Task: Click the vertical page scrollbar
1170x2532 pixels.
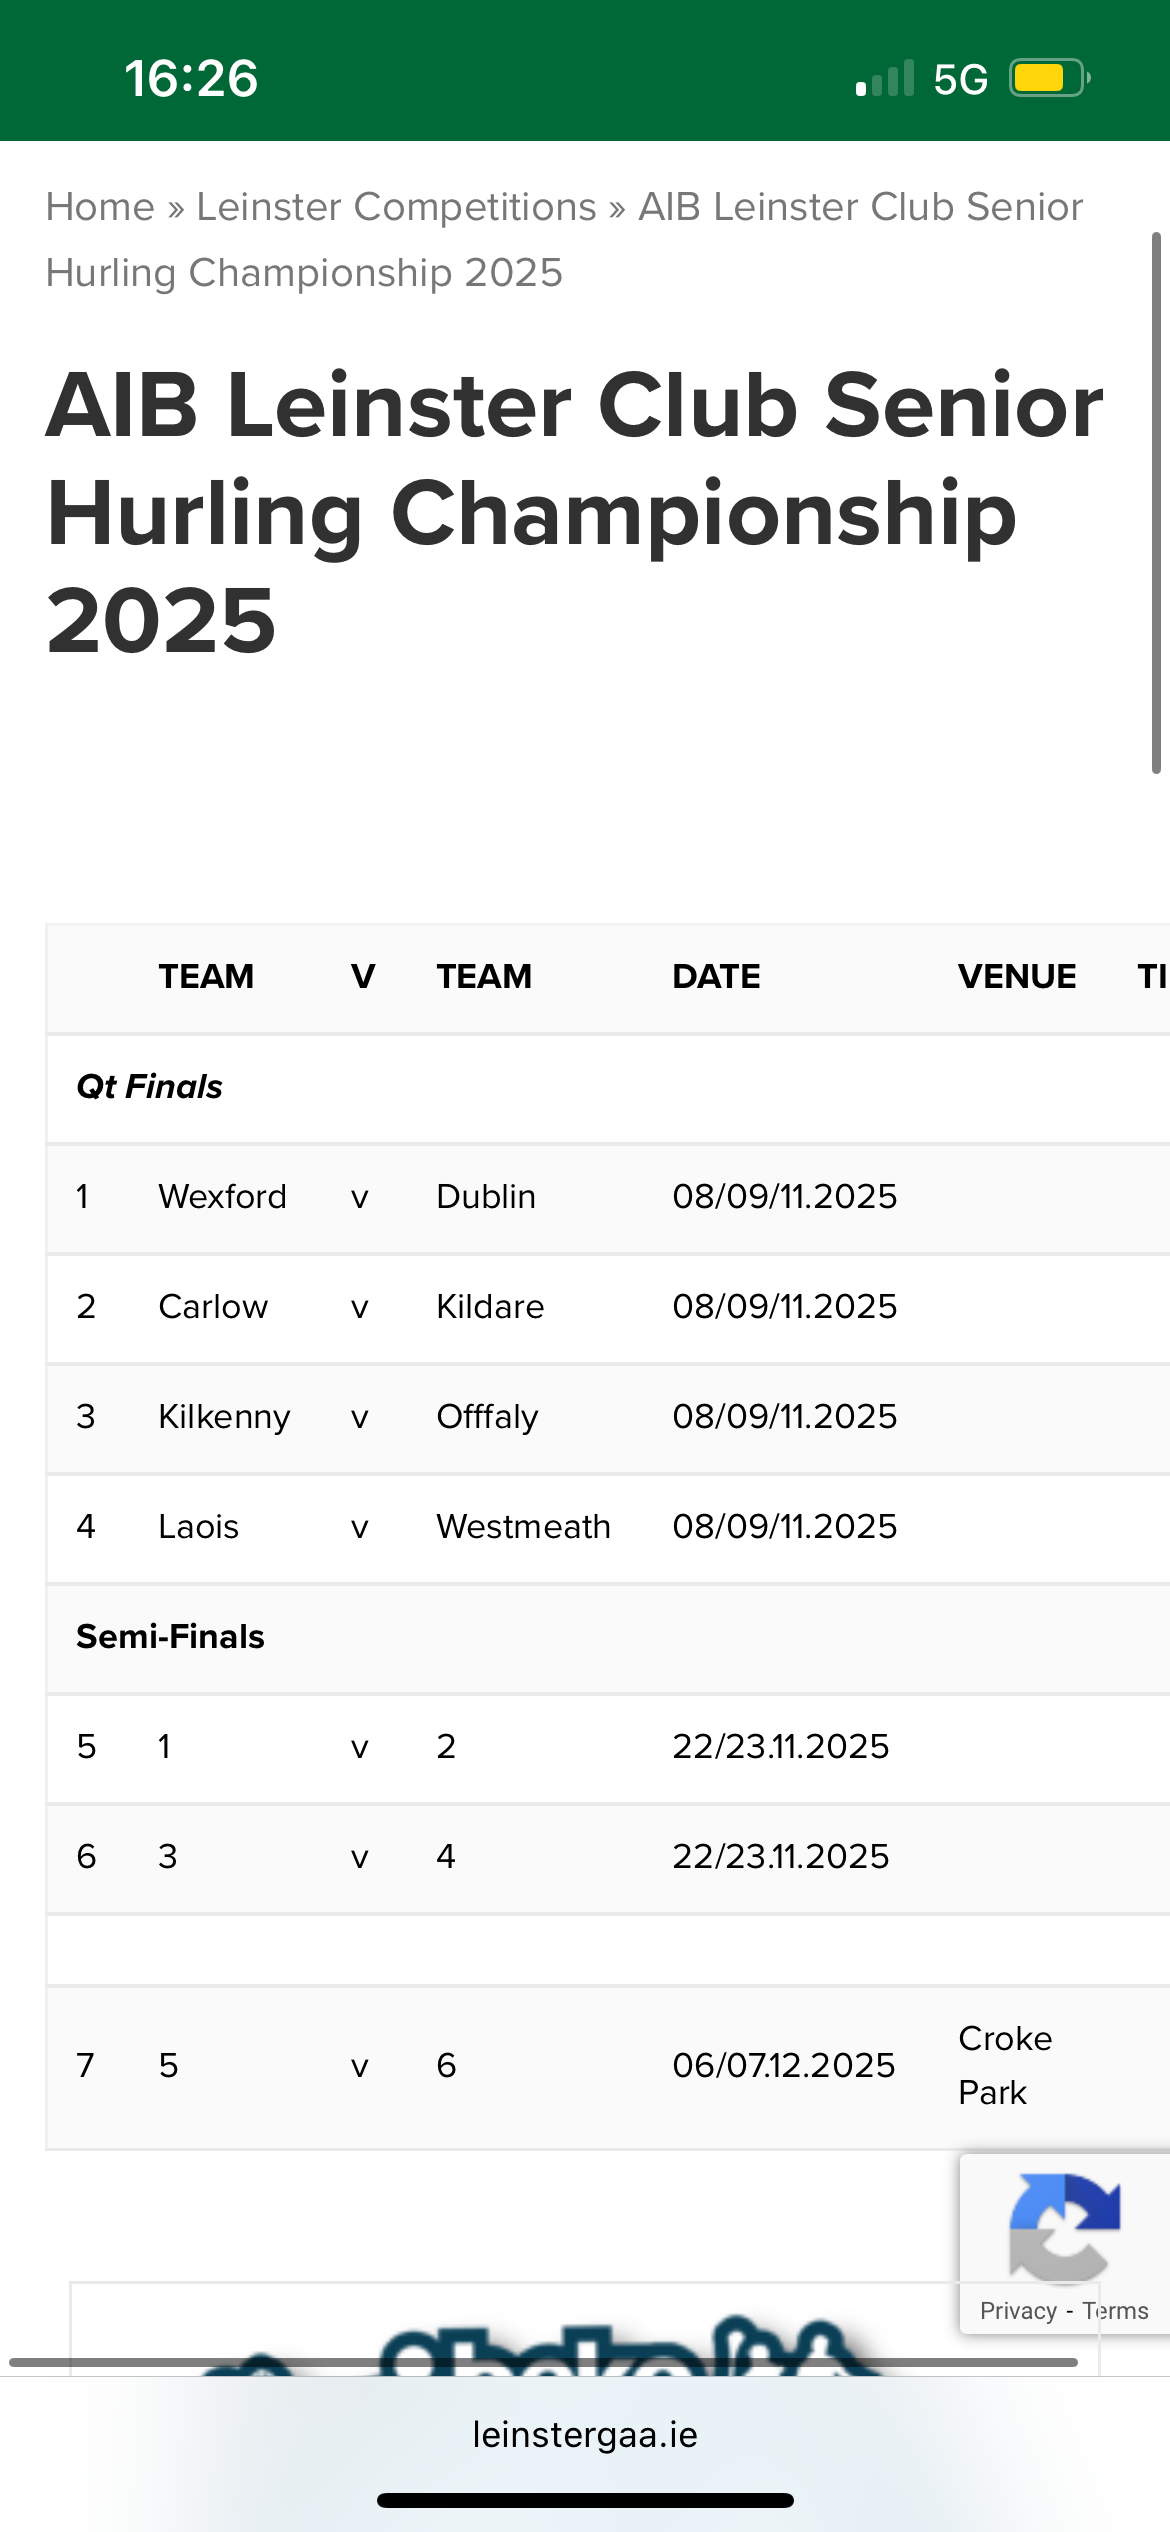Action: coord(1156,503)
